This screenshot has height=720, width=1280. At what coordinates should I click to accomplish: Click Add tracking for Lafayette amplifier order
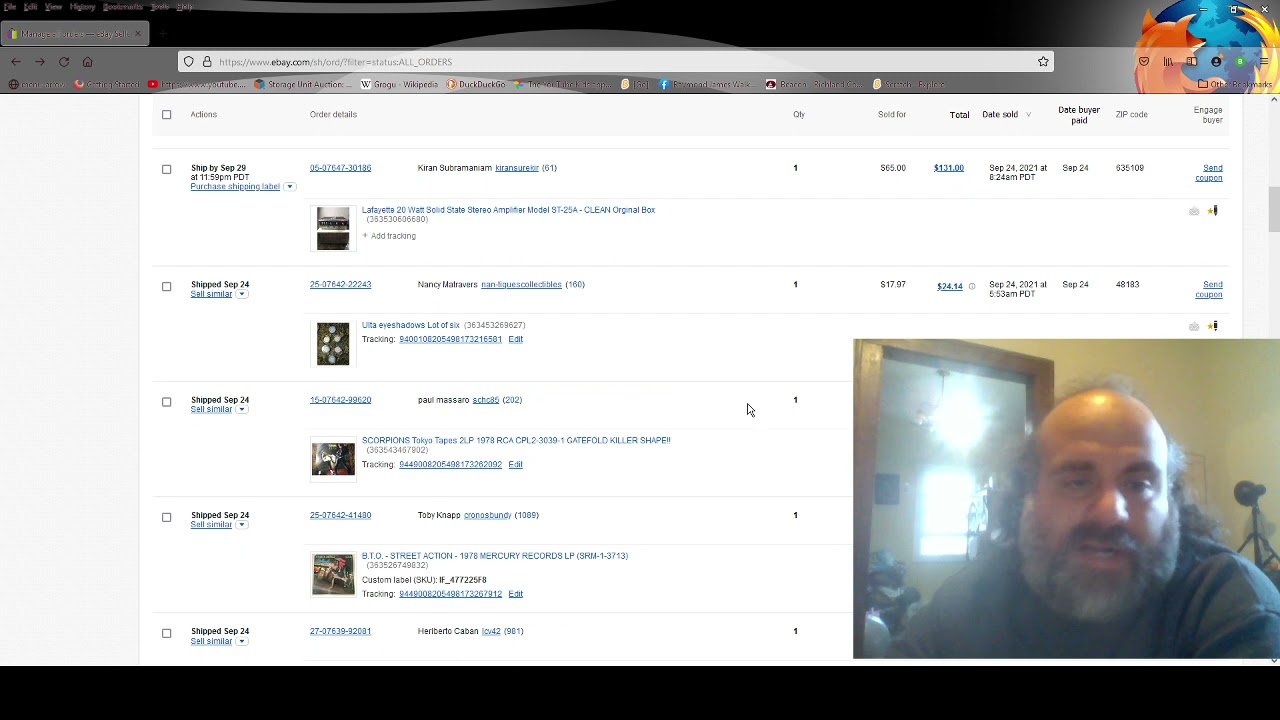[389, 236]
